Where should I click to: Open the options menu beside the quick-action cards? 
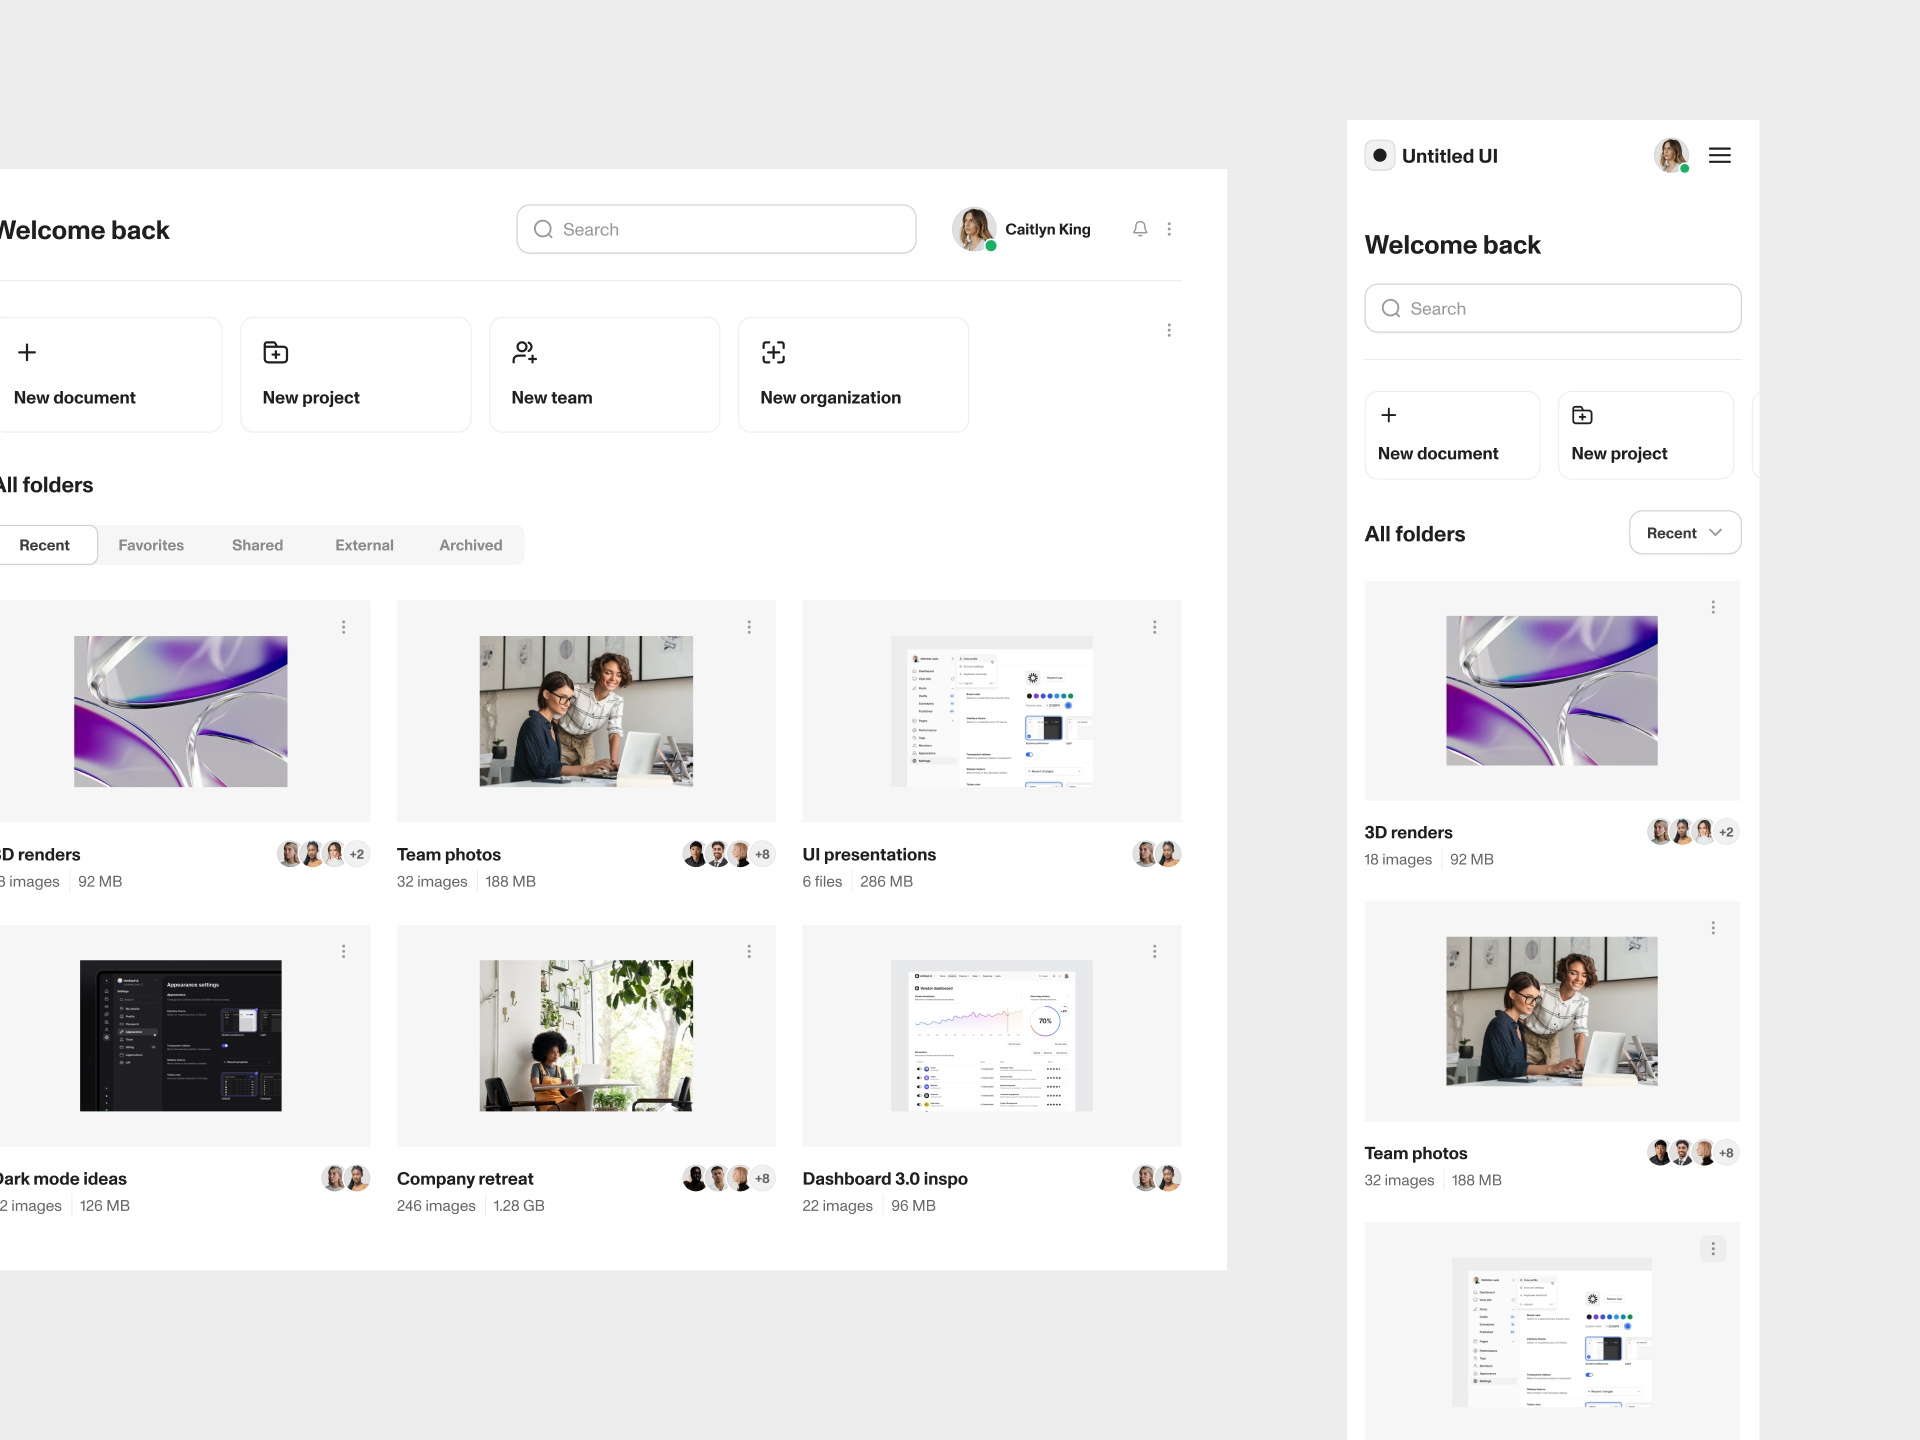click(x=1169, y=330)
